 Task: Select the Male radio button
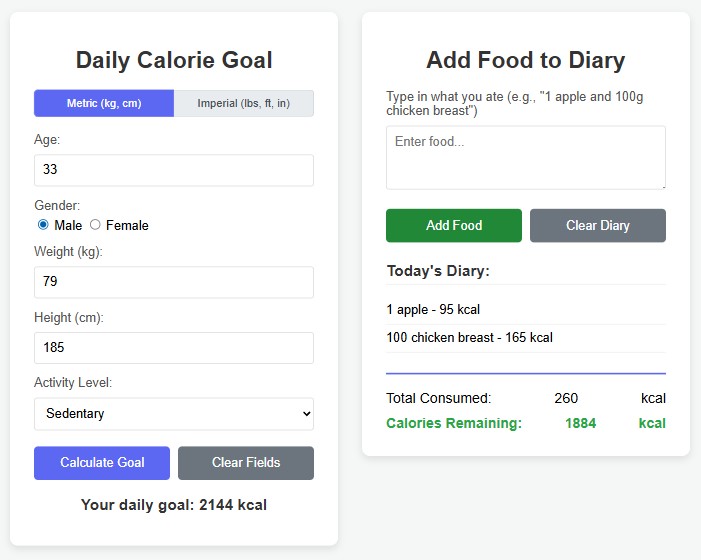click(x=43, y=224)
